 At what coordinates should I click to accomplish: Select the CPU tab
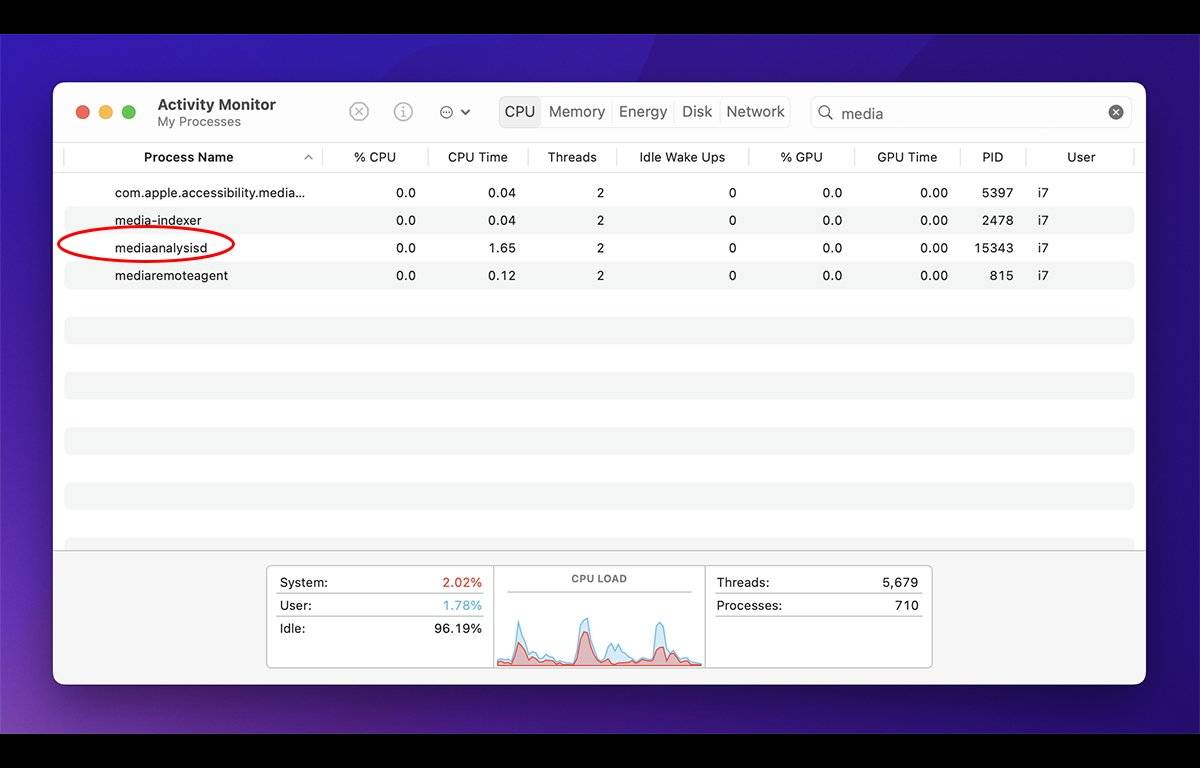[x=520, y=112]
